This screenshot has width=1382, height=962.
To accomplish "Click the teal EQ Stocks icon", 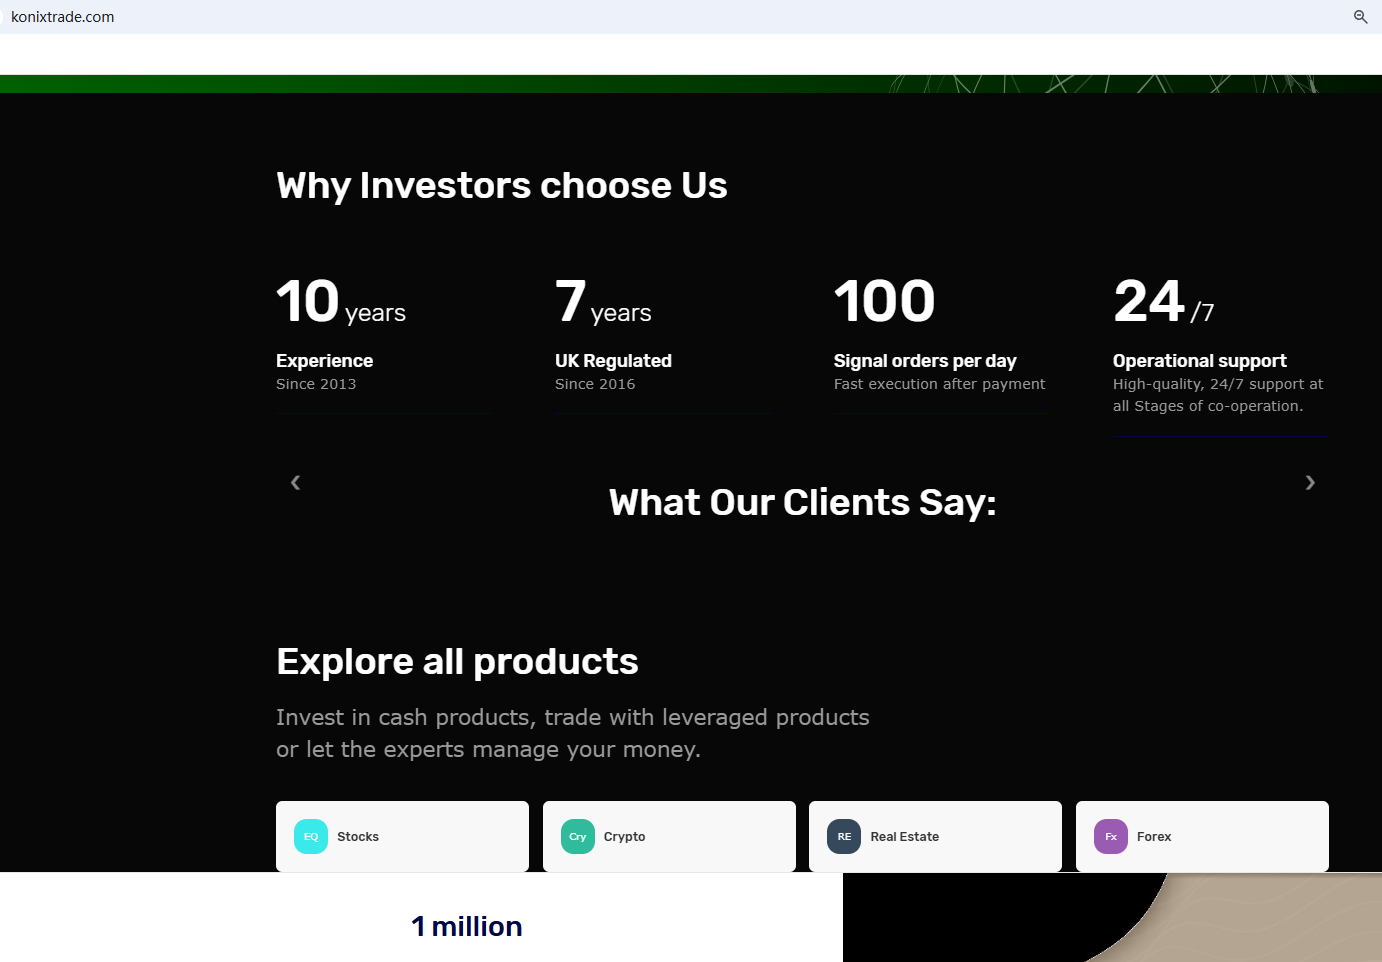I will pos(311,837).
